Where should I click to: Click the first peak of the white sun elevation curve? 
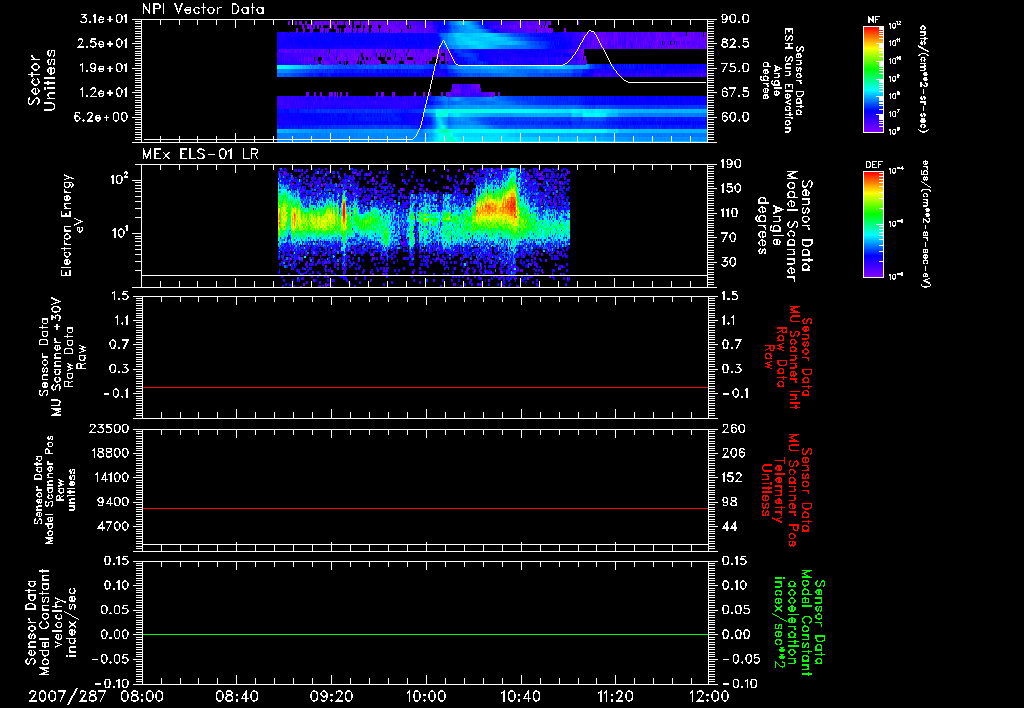tap(444, 41)
